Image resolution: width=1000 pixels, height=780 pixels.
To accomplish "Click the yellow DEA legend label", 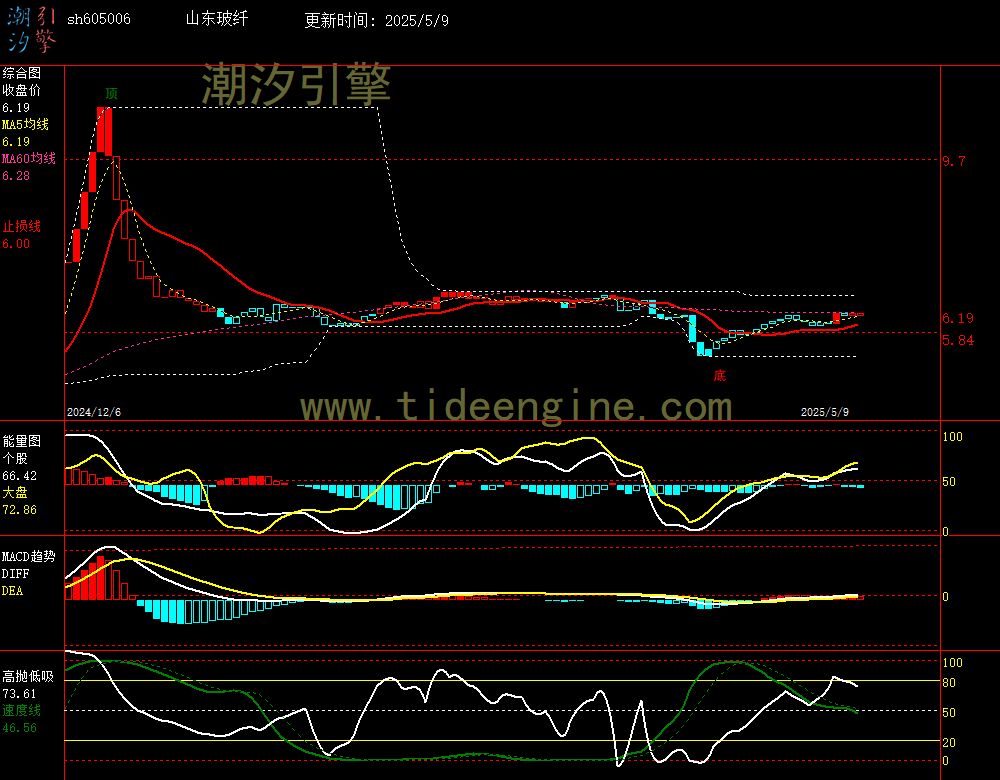I will pyautogui.click(x=12, y=591).
